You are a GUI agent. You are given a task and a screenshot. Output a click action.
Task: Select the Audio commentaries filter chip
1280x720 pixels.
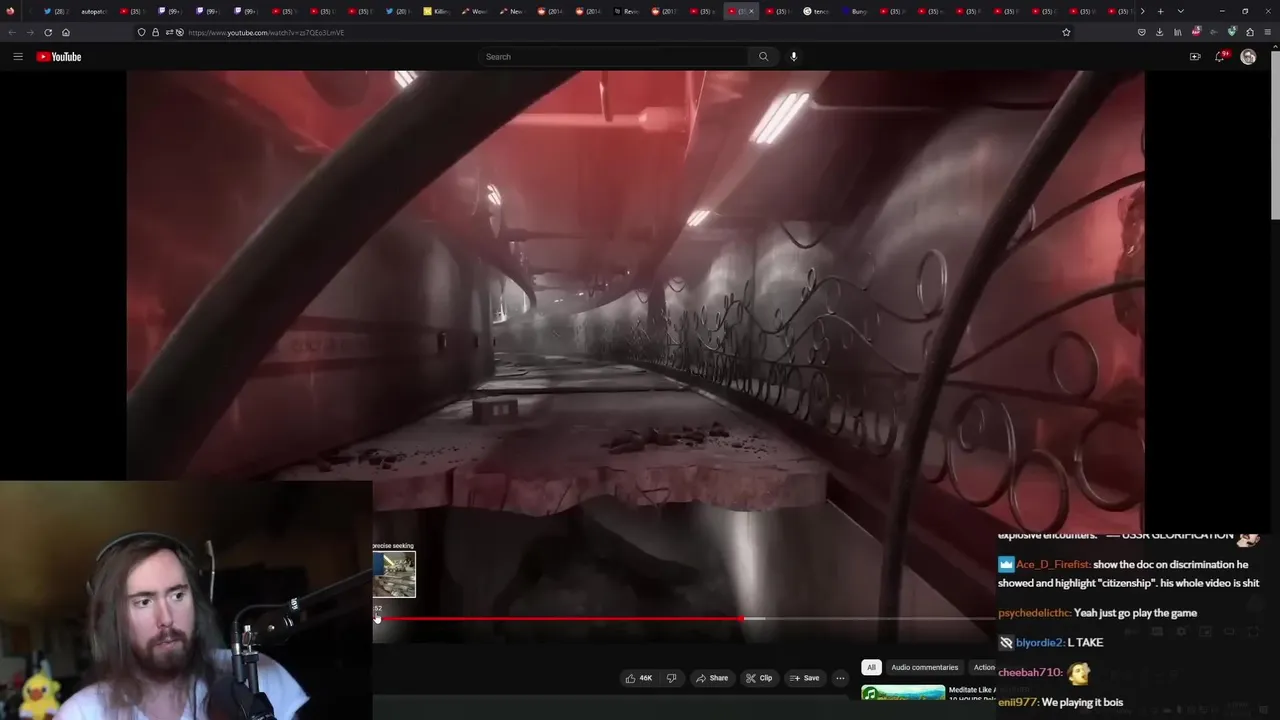coord(924,667)
